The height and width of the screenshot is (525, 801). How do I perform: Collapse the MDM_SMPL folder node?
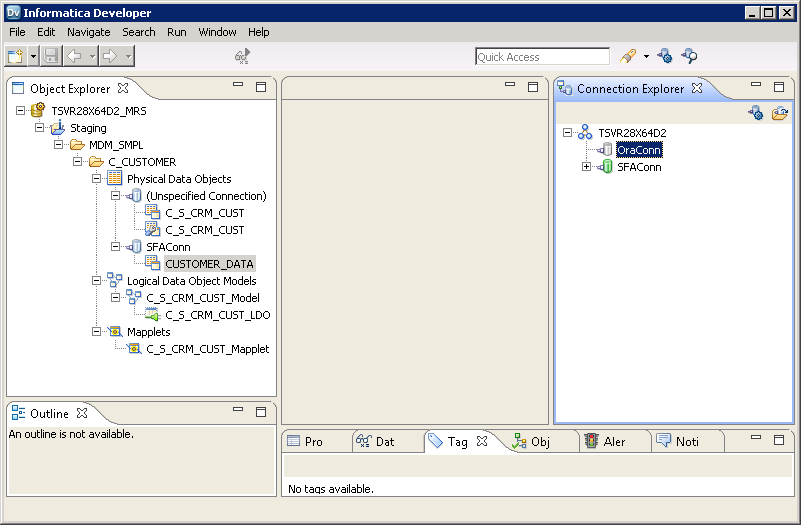tap(59, 145)
